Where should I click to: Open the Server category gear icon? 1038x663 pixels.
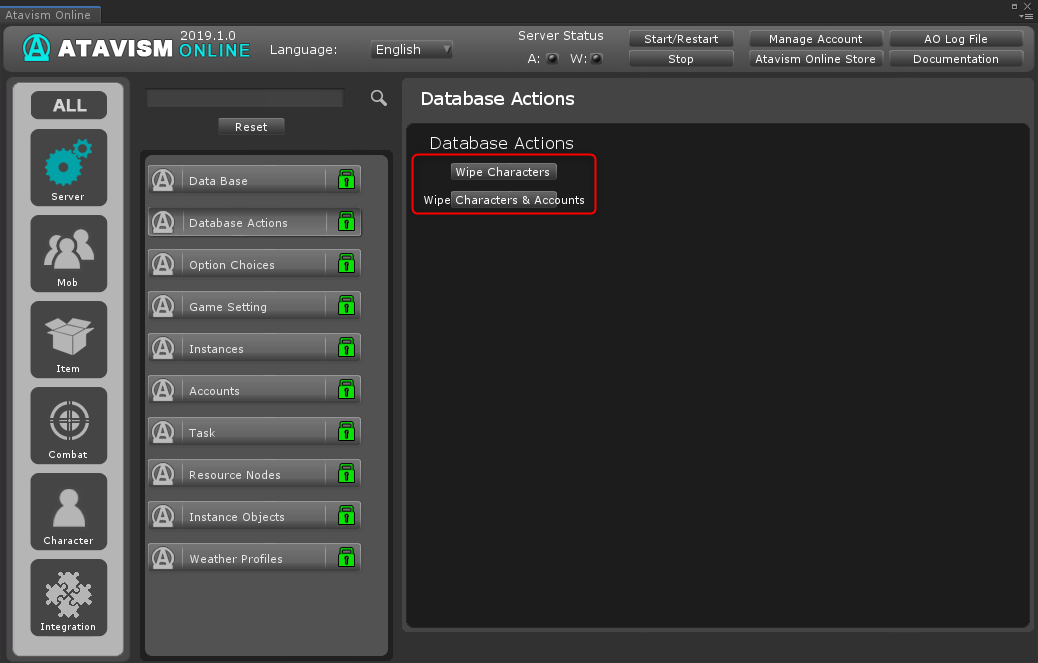tap(68, 166)
